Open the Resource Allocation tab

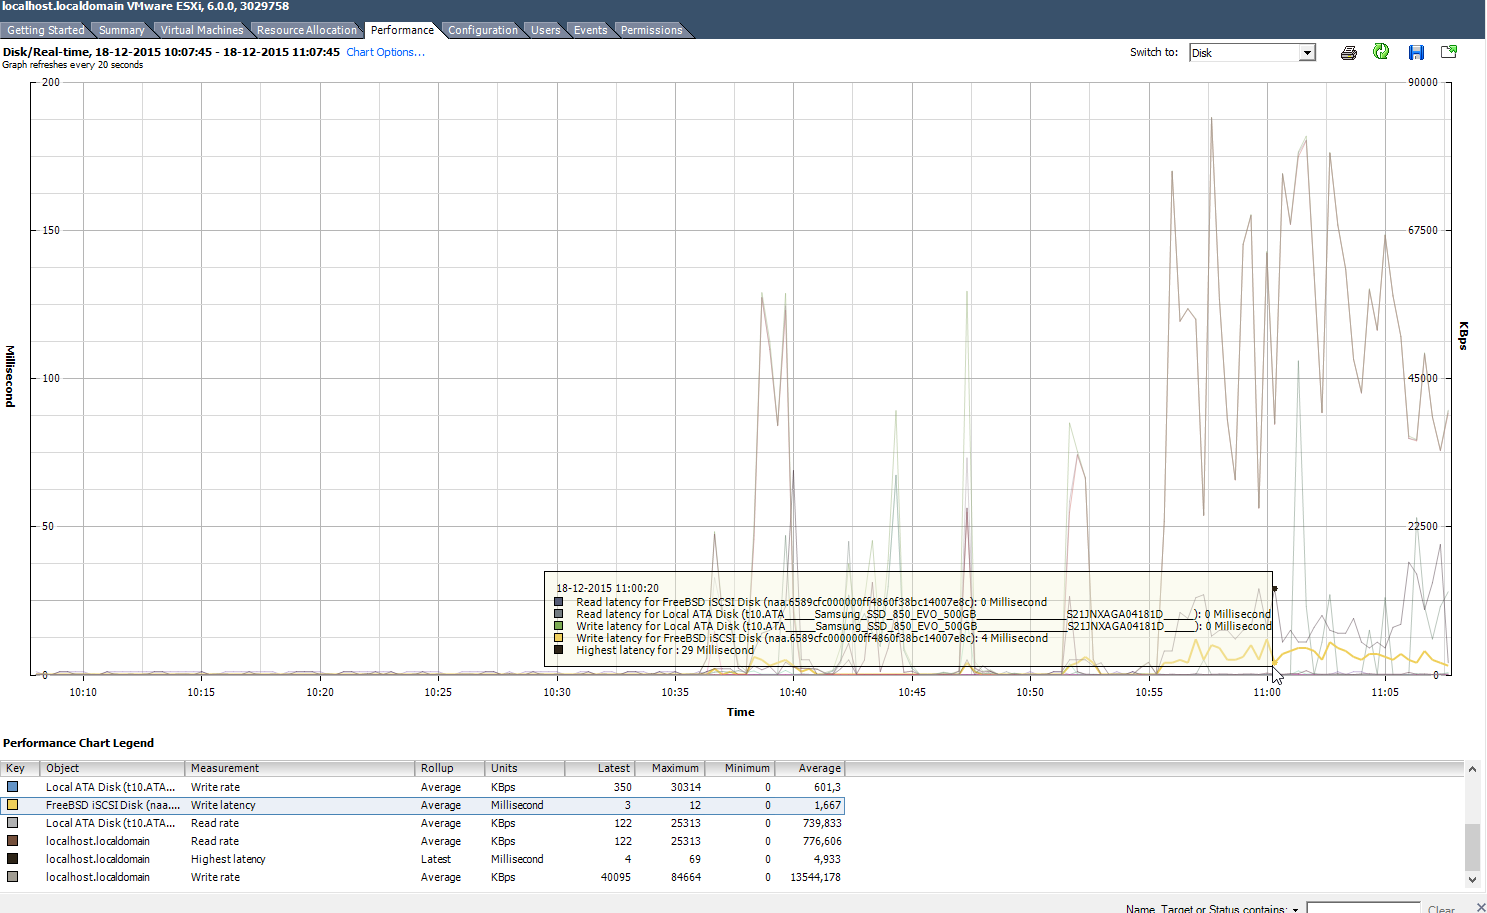click(x=306, y=30)
